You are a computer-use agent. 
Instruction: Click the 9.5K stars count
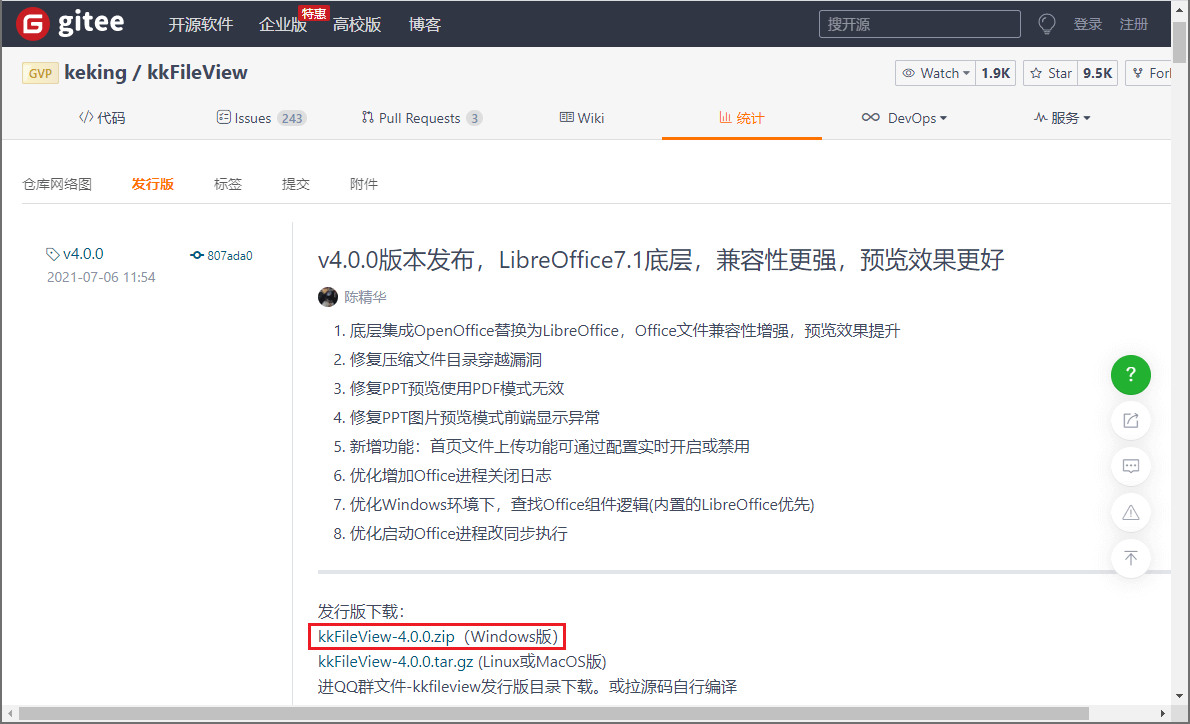click(1097, 73)
